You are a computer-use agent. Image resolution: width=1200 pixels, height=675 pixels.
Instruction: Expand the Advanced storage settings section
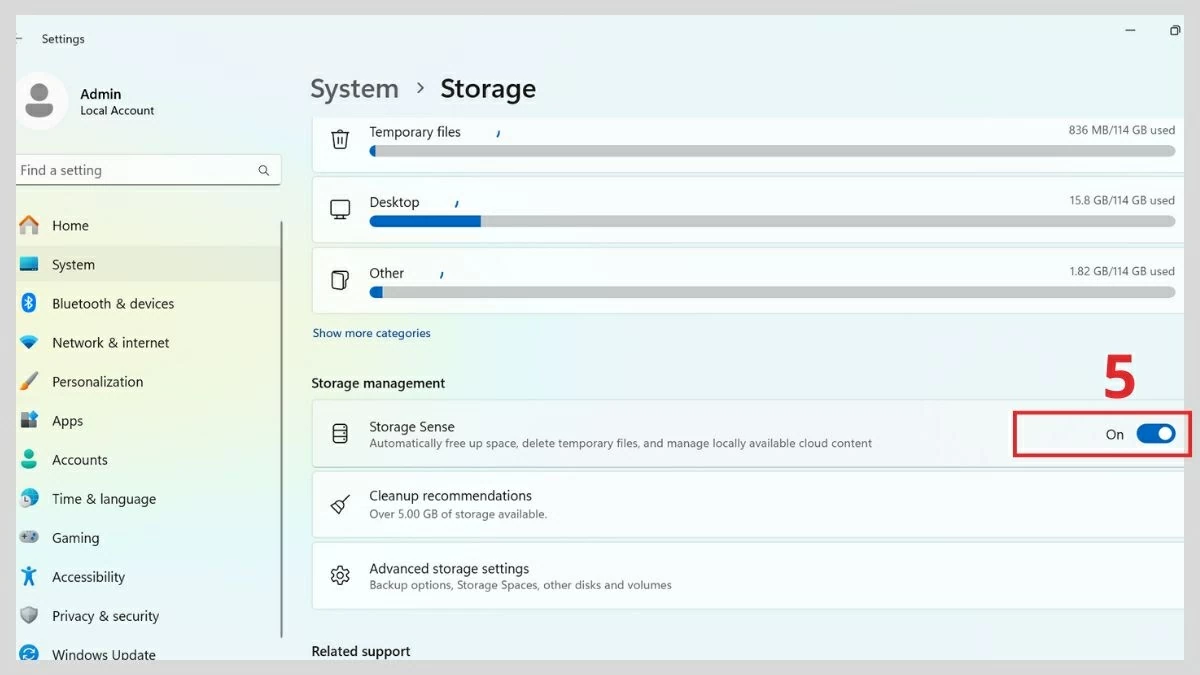click(x=700, y=575)
